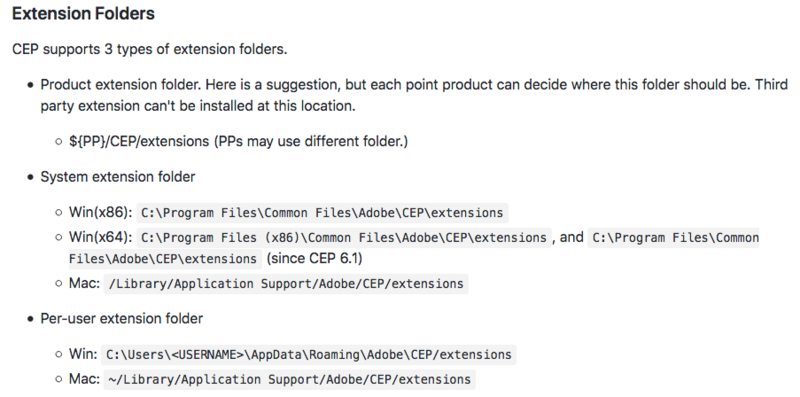
Task: Click the Extension Folders heading
Action: point(83,14)
